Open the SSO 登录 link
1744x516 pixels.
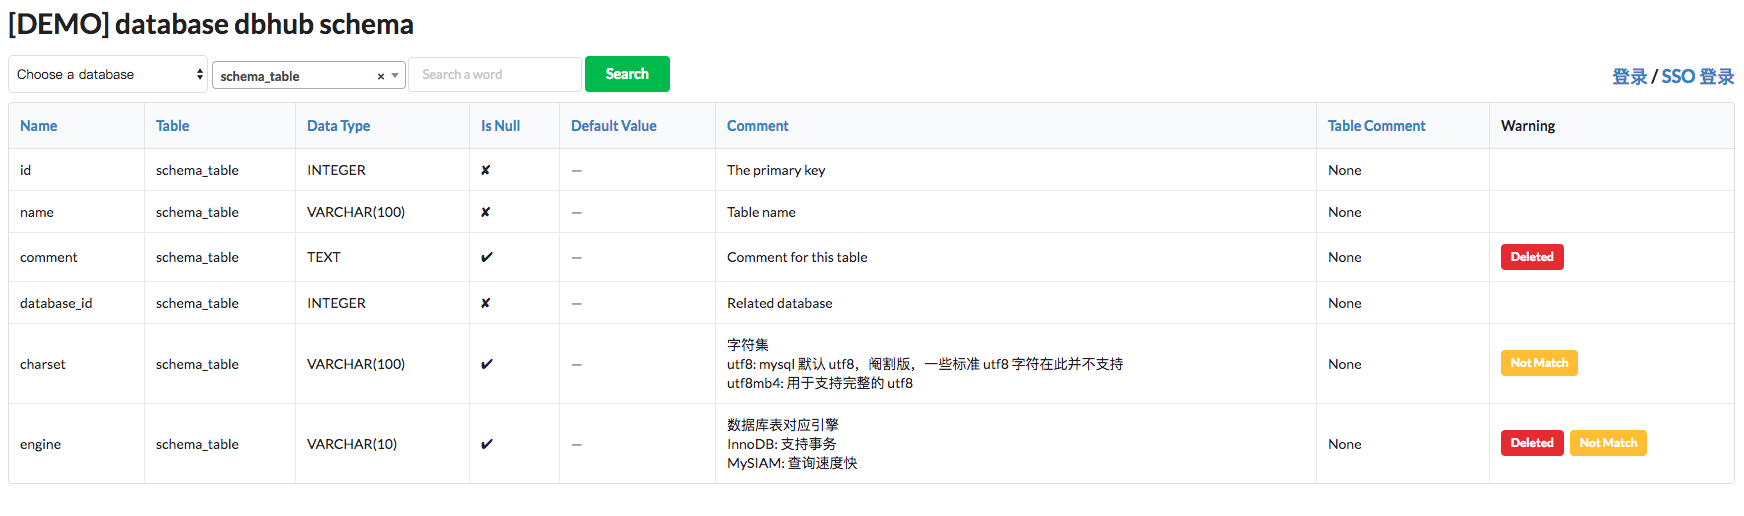pos(1697,77)
